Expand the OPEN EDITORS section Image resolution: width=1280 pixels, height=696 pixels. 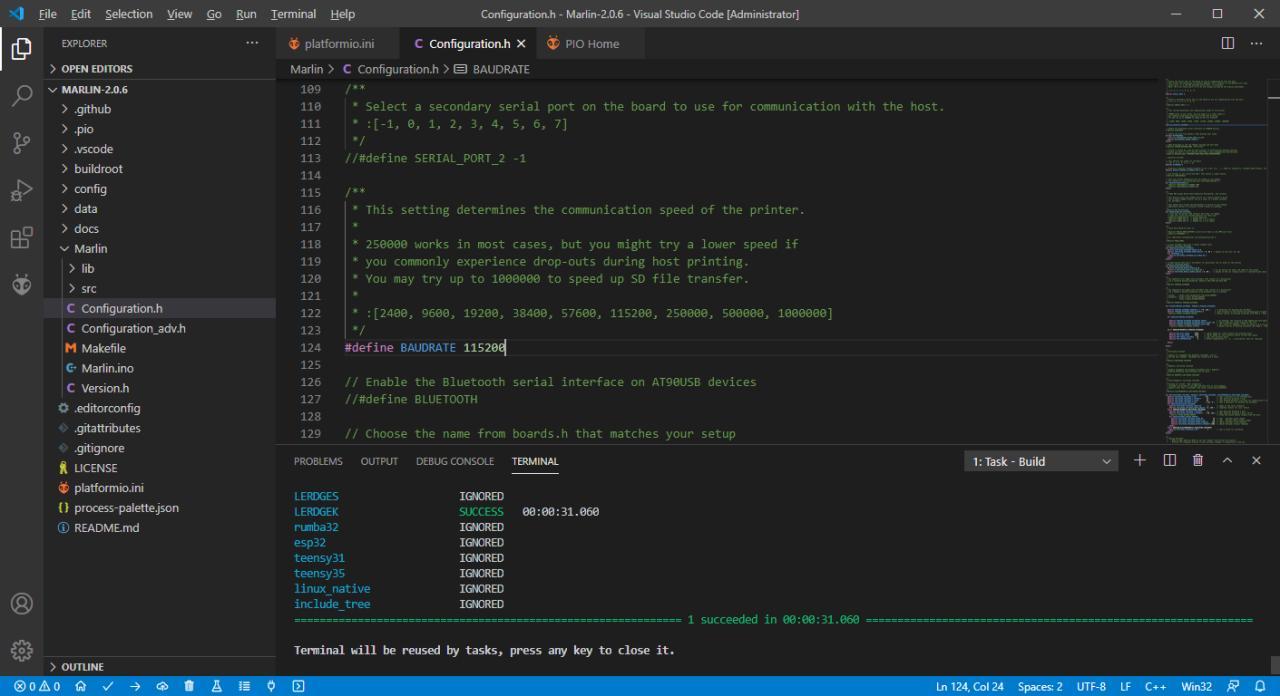tap(160, 69)
